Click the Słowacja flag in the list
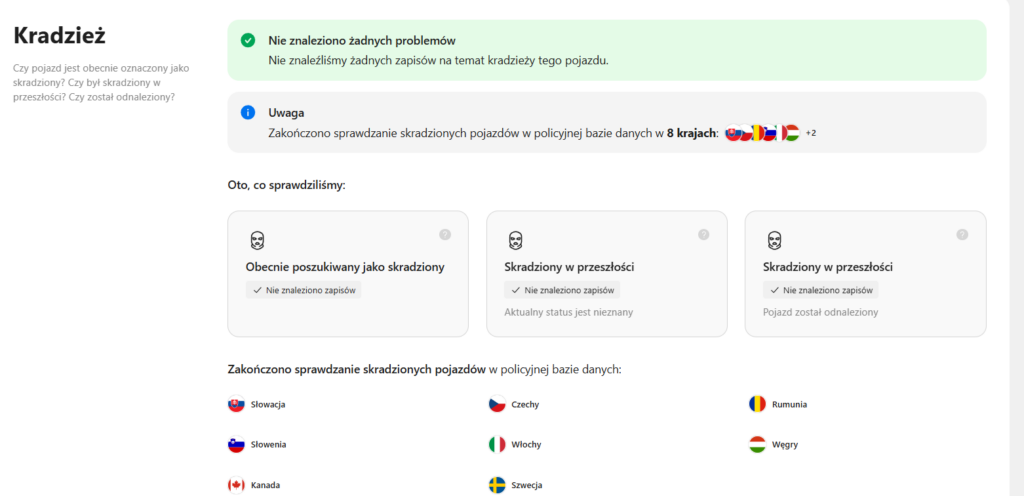The width and height of the screenshot is (1024, 496). (x=237, y=404)
